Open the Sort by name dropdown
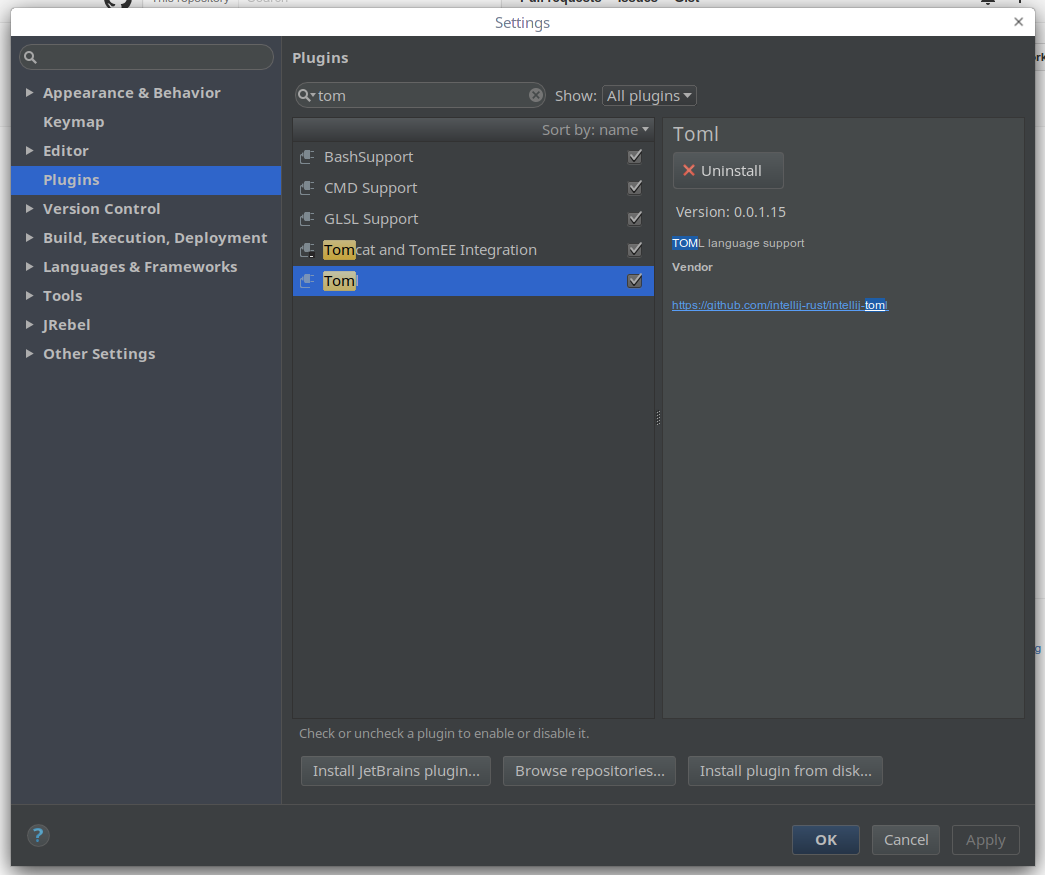The height and width of the screenshot is (875, 1045). coord(595,130)
